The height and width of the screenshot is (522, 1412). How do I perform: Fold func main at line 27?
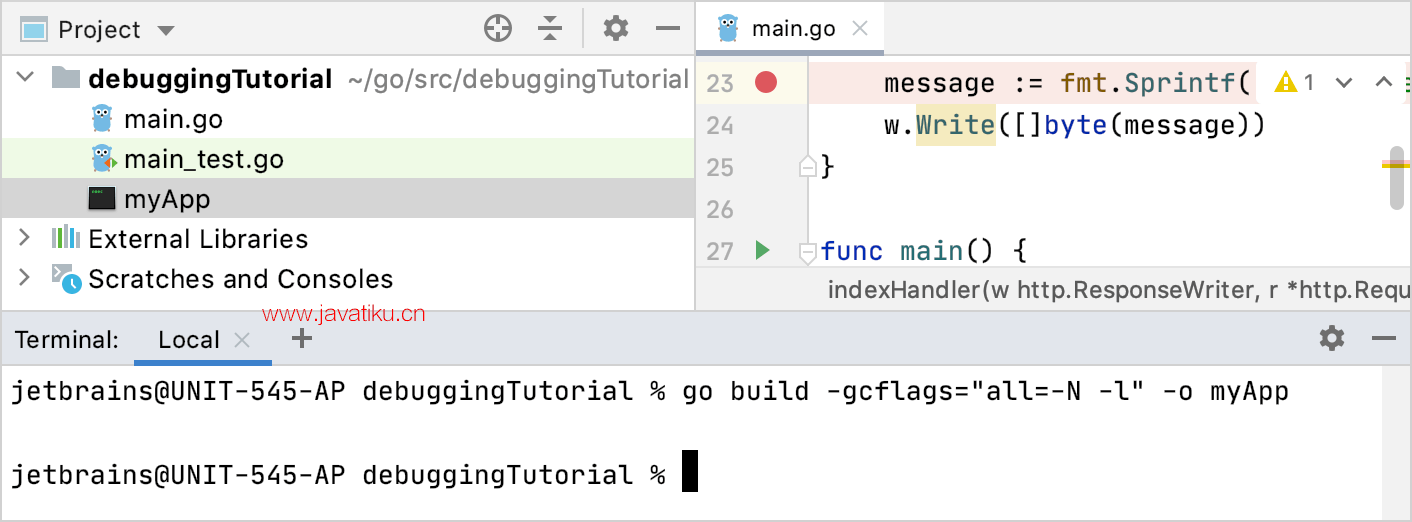coord(808,252)
